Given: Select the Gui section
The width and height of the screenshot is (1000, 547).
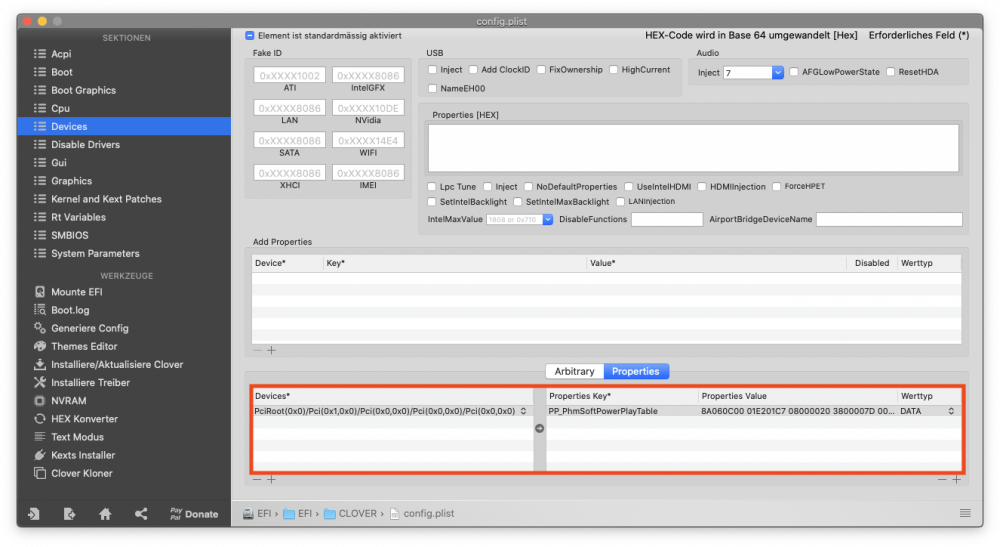Looking at the screenshot, I should (59, 163).
